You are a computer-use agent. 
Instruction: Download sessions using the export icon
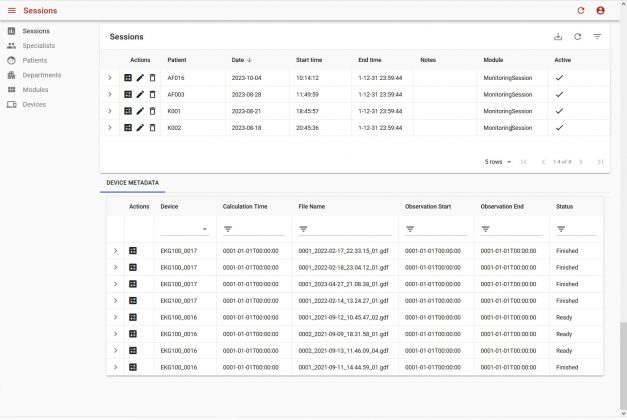coord(558,37)
